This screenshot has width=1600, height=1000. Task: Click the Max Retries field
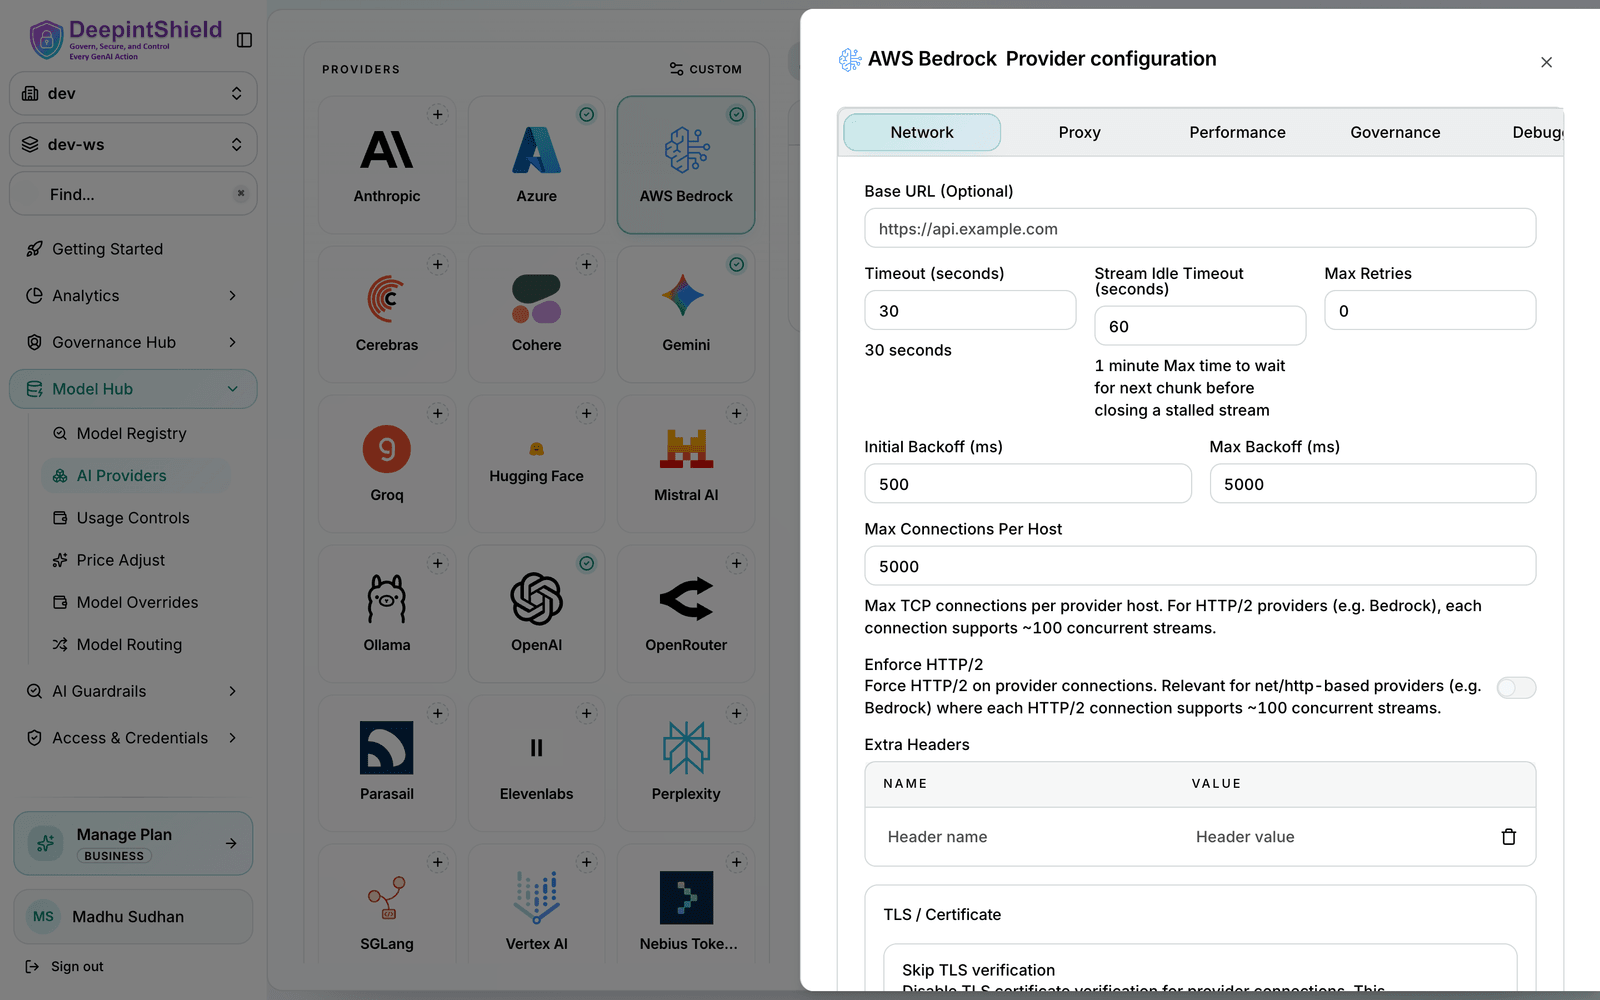(1430, 310)
